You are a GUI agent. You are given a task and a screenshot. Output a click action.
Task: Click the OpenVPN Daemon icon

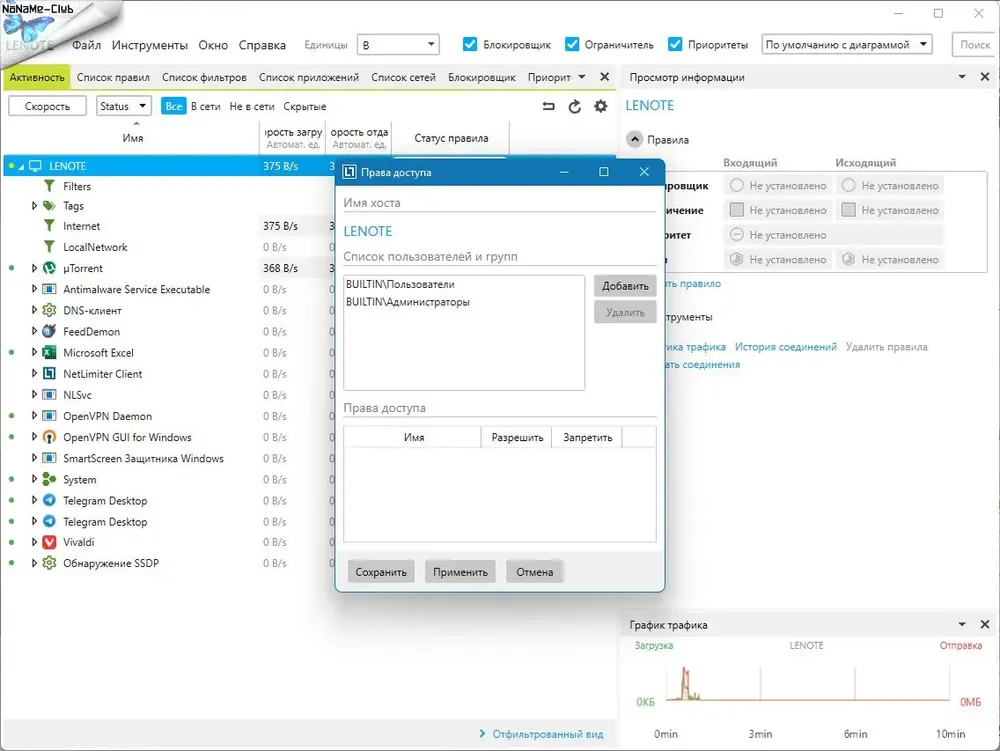(49, 416)
